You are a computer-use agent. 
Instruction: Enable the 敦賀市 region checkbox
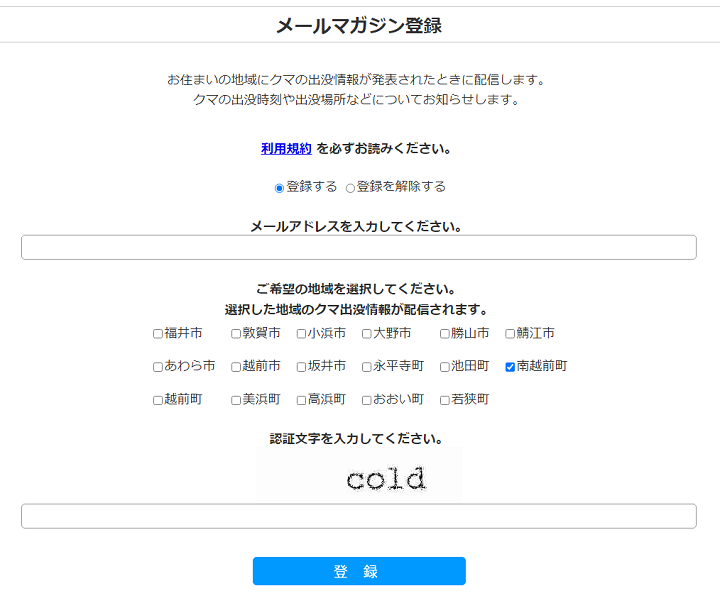point(236,334)
